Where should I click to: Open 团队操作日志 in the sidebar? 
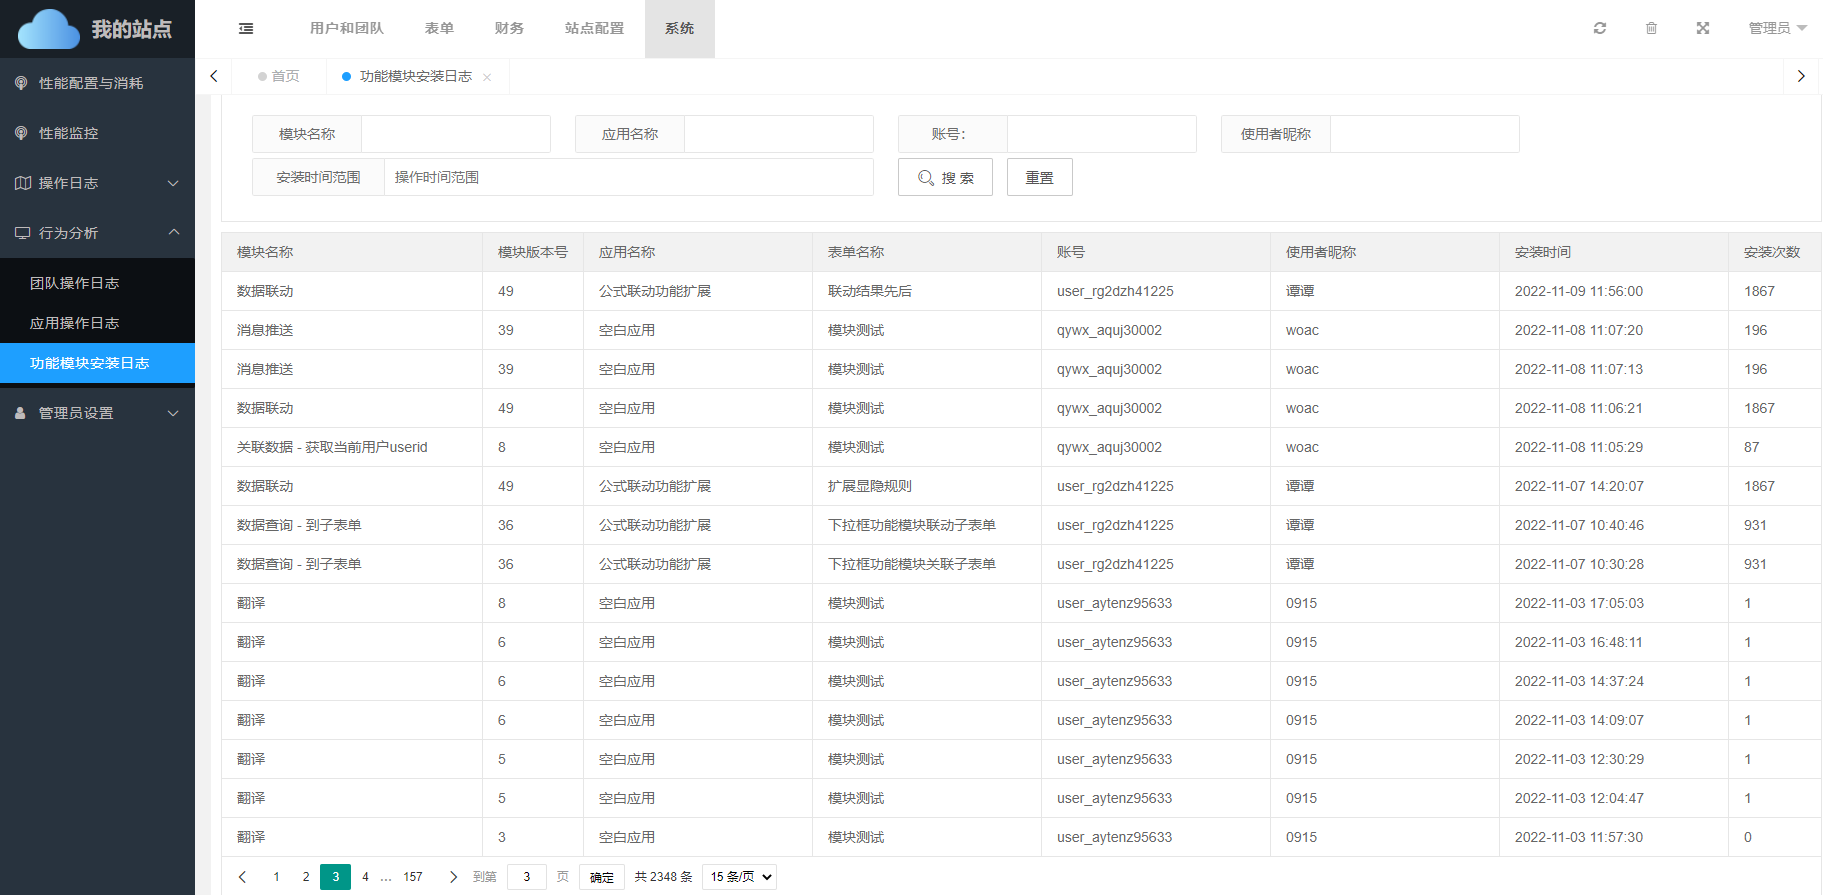75,283
